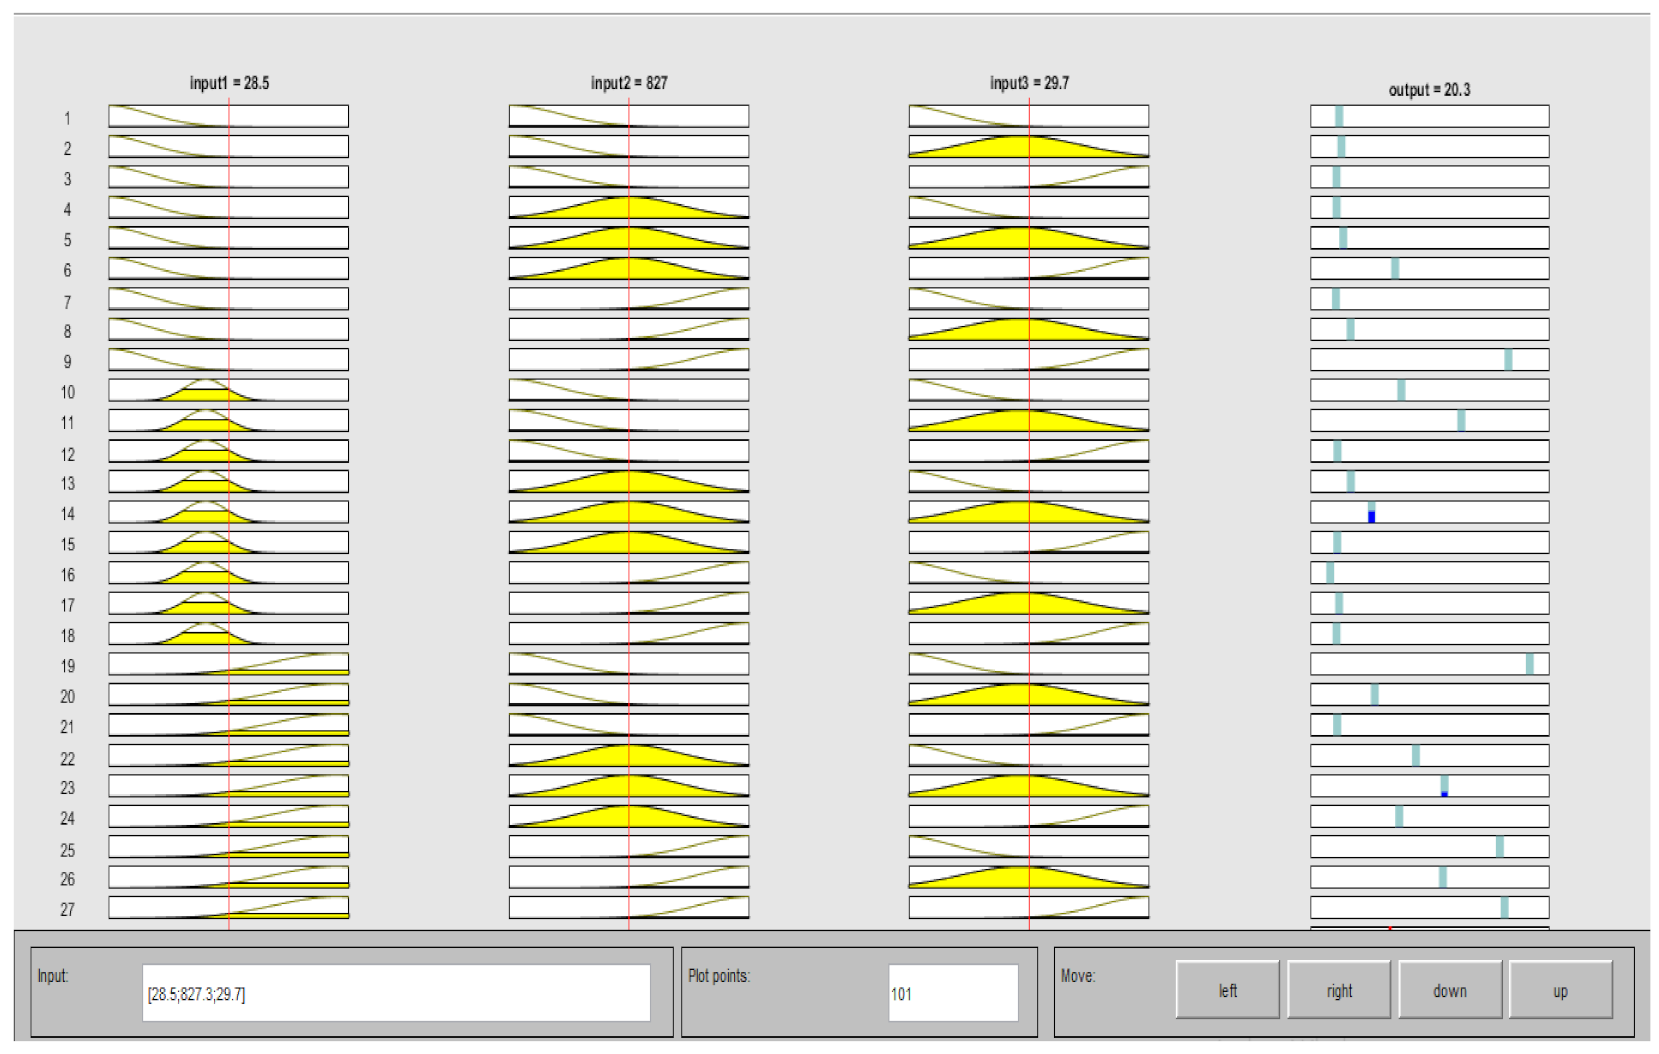Click the 'Plot points:' label

coord(719,976)
